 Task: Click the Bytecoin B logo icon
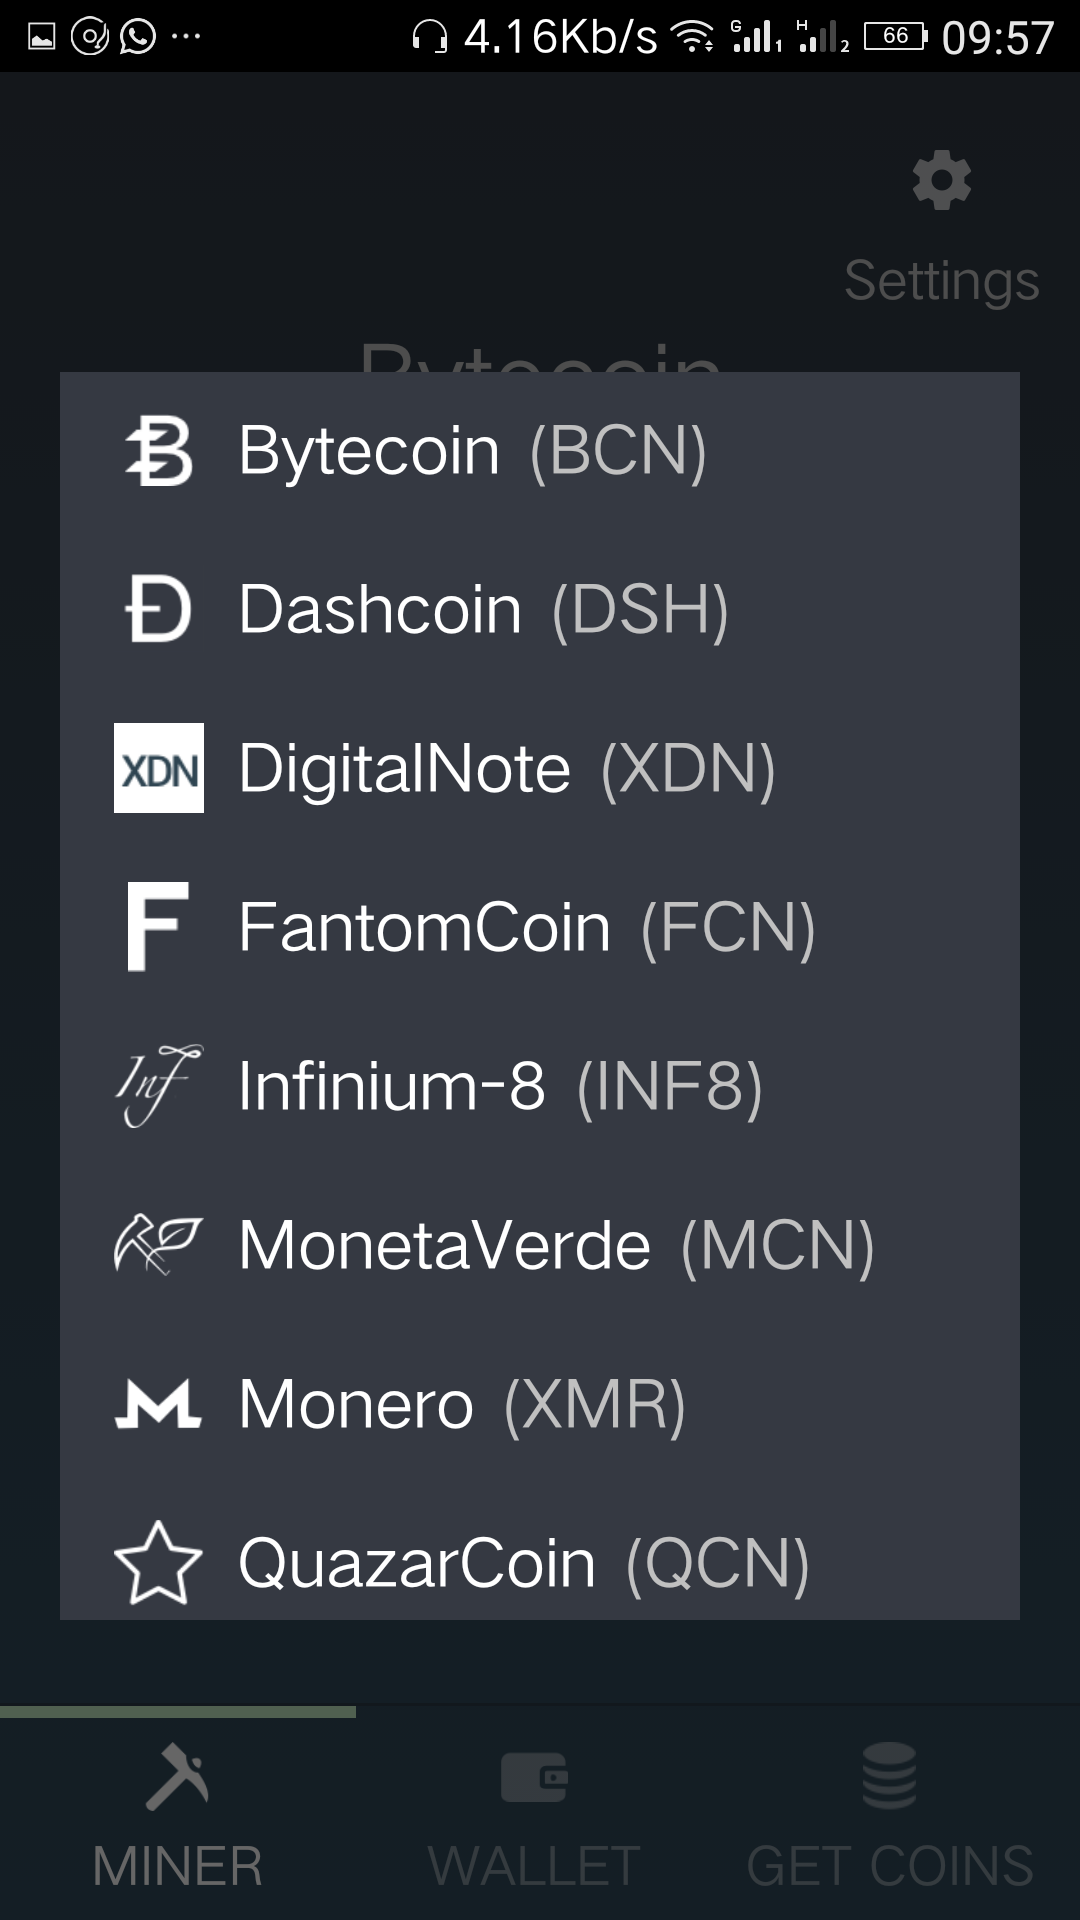pyautogui.click(x=158, y=451)
